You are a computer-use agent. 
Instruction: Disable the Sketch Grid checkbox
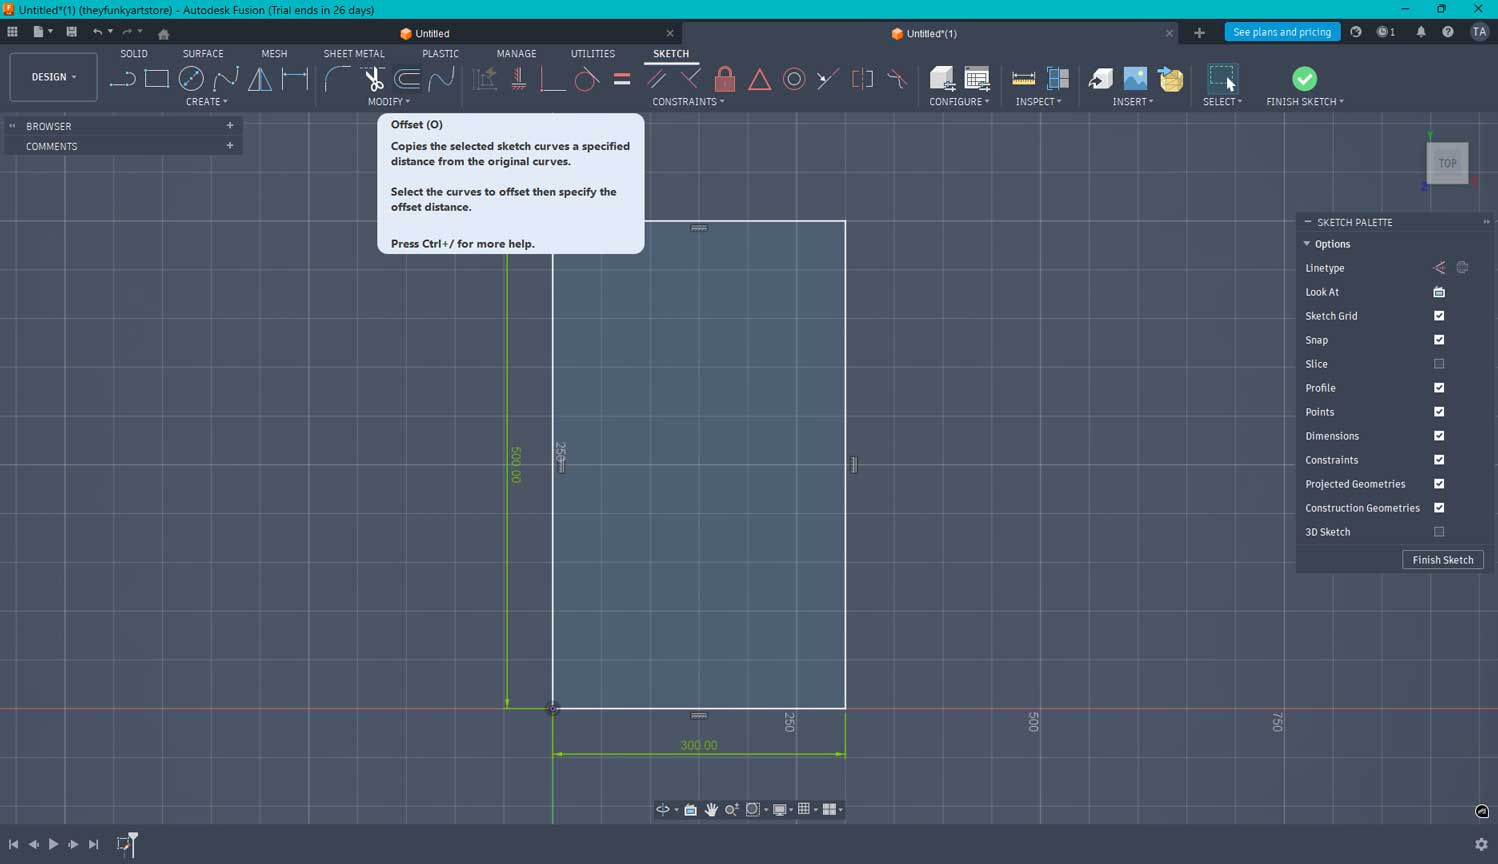1439,316
